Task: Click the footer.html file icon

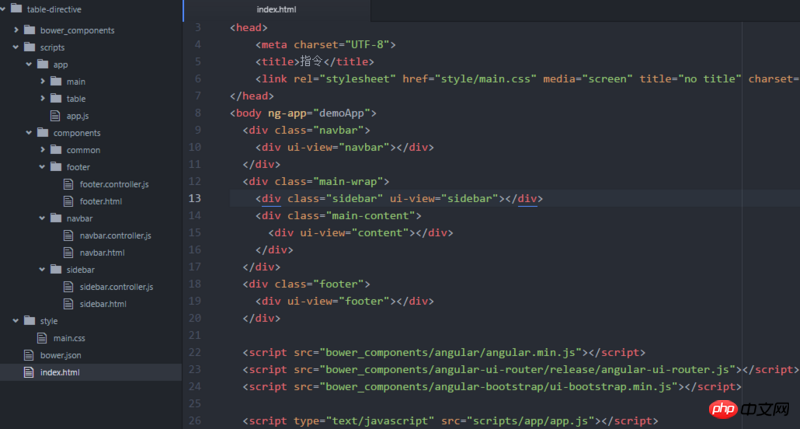Action: (68, 201)
